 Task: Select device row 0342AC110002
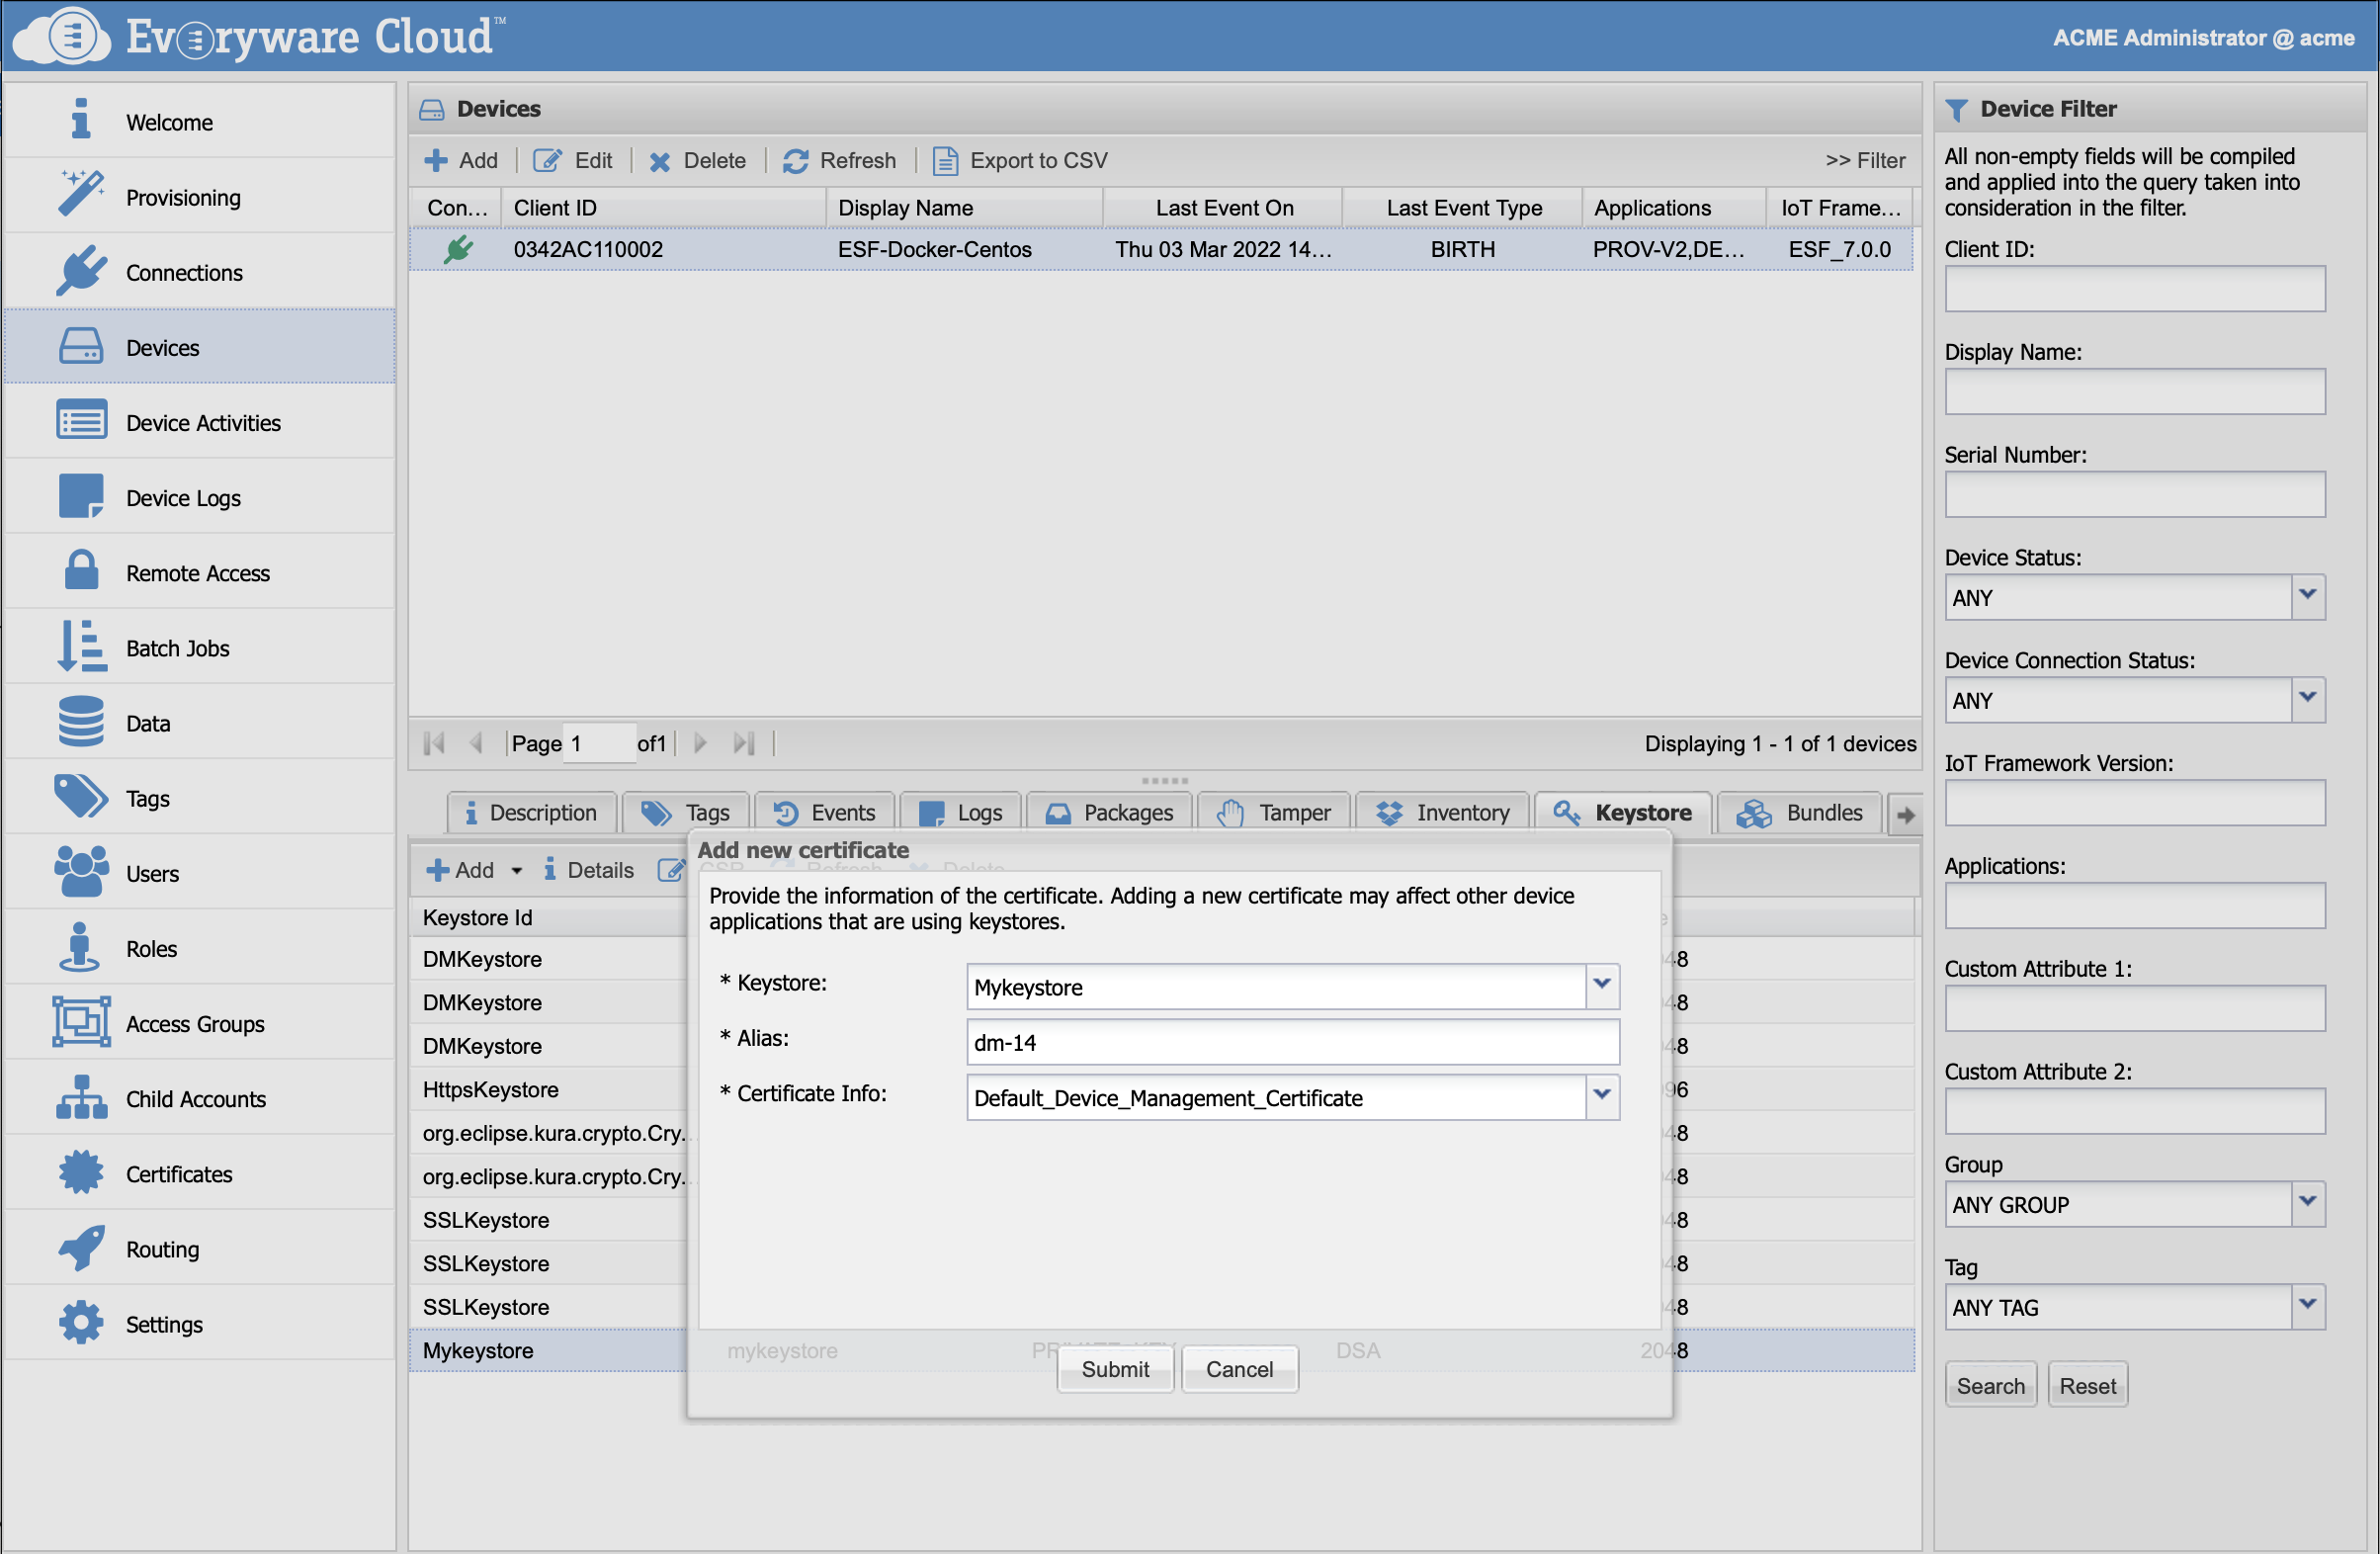[x=1160, y=249]
